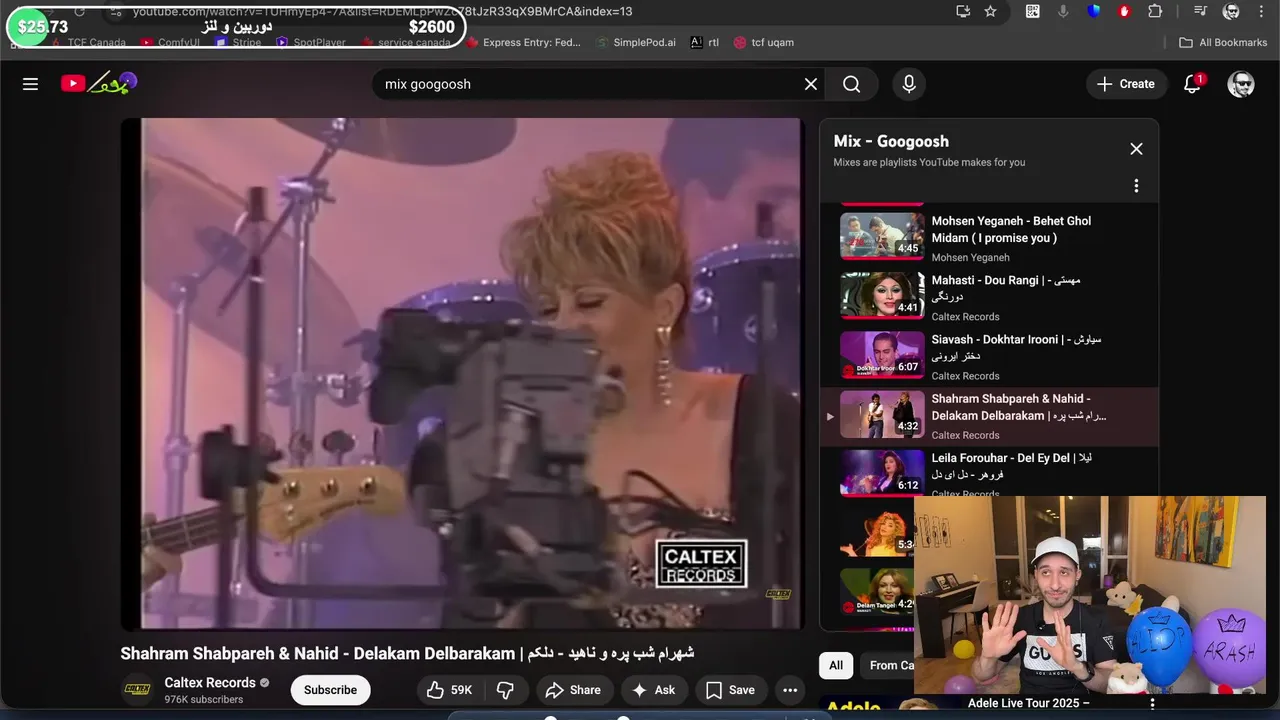Start voice search with the microphone

pyautogui.click(x=909, y=84)
